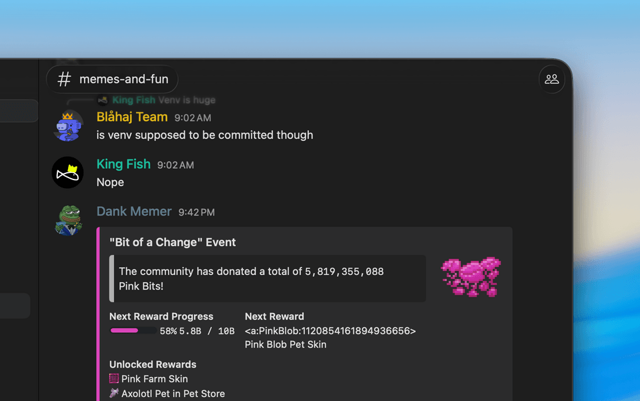The image size is (640, 401).
Task: Click the 'Next Reward Progress' heading
Action: [x=161, y=316]
